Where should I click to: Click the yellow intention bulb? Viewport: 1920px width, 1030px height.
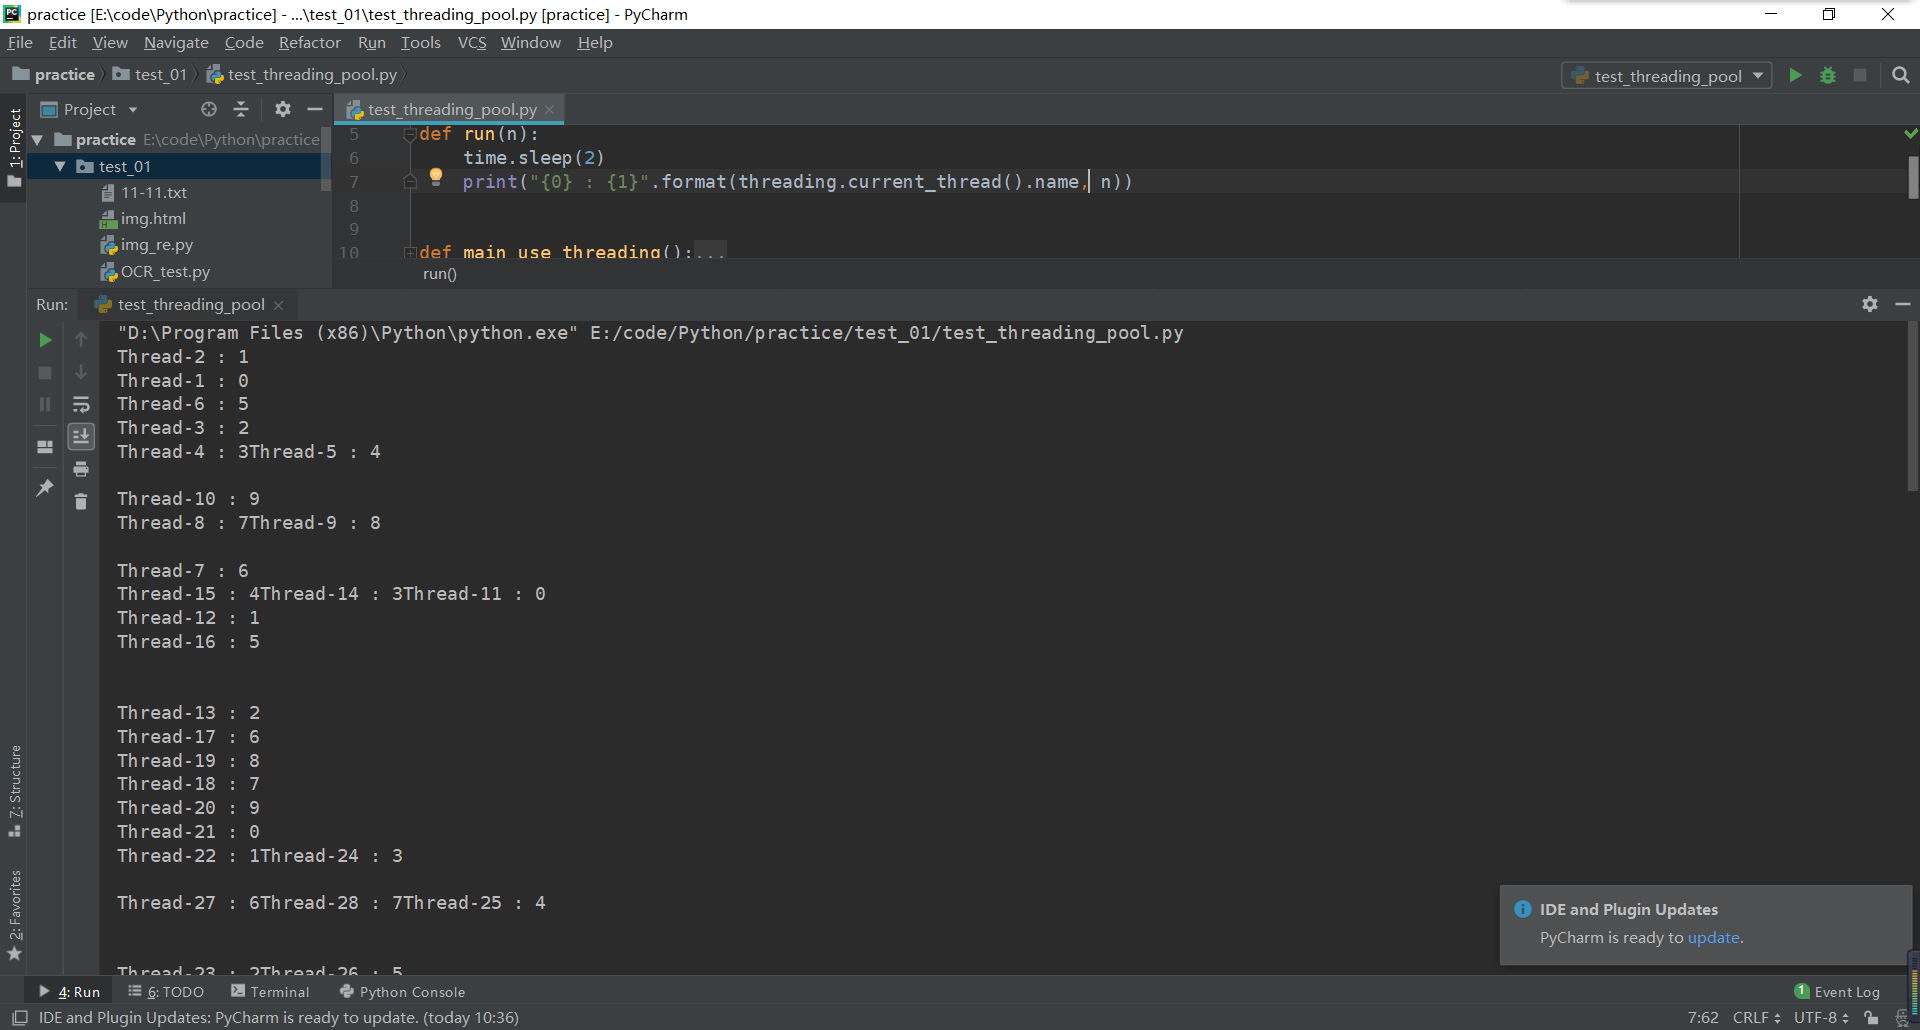(x=436, y=177)
